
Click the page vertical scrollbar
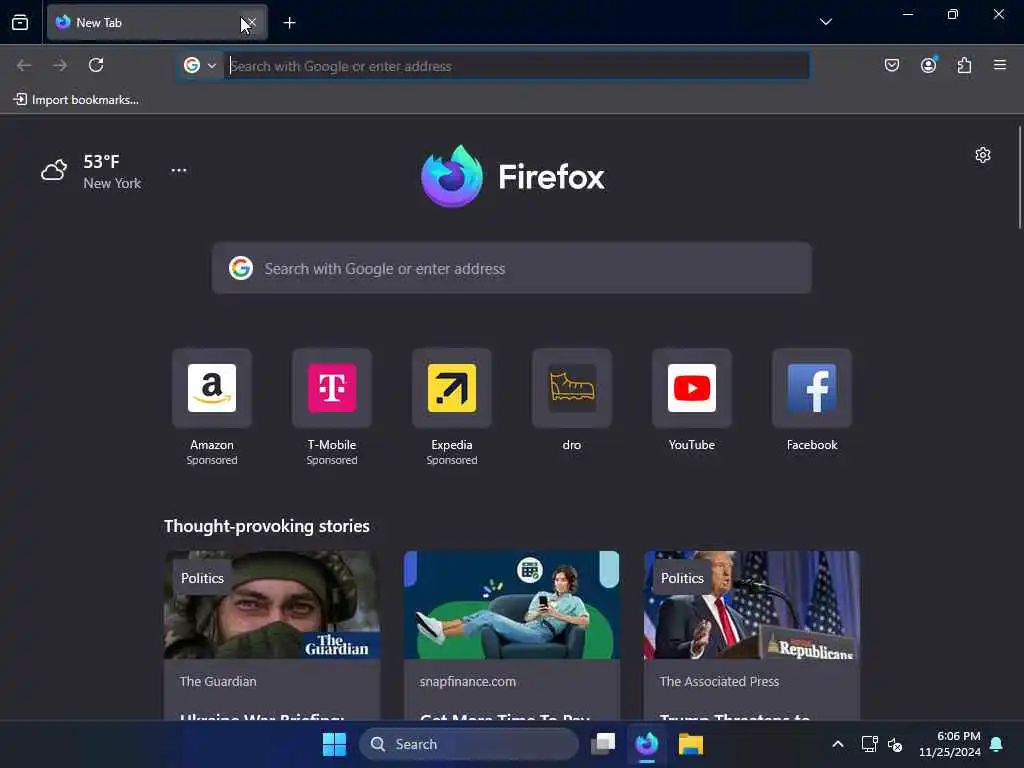(1019, 176)
